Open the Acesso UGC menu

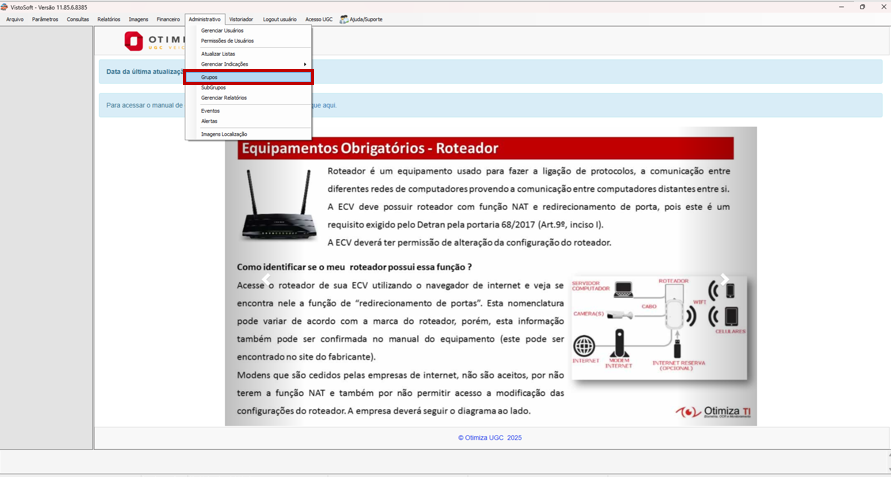pyautogui.click(x=319, y=19)
